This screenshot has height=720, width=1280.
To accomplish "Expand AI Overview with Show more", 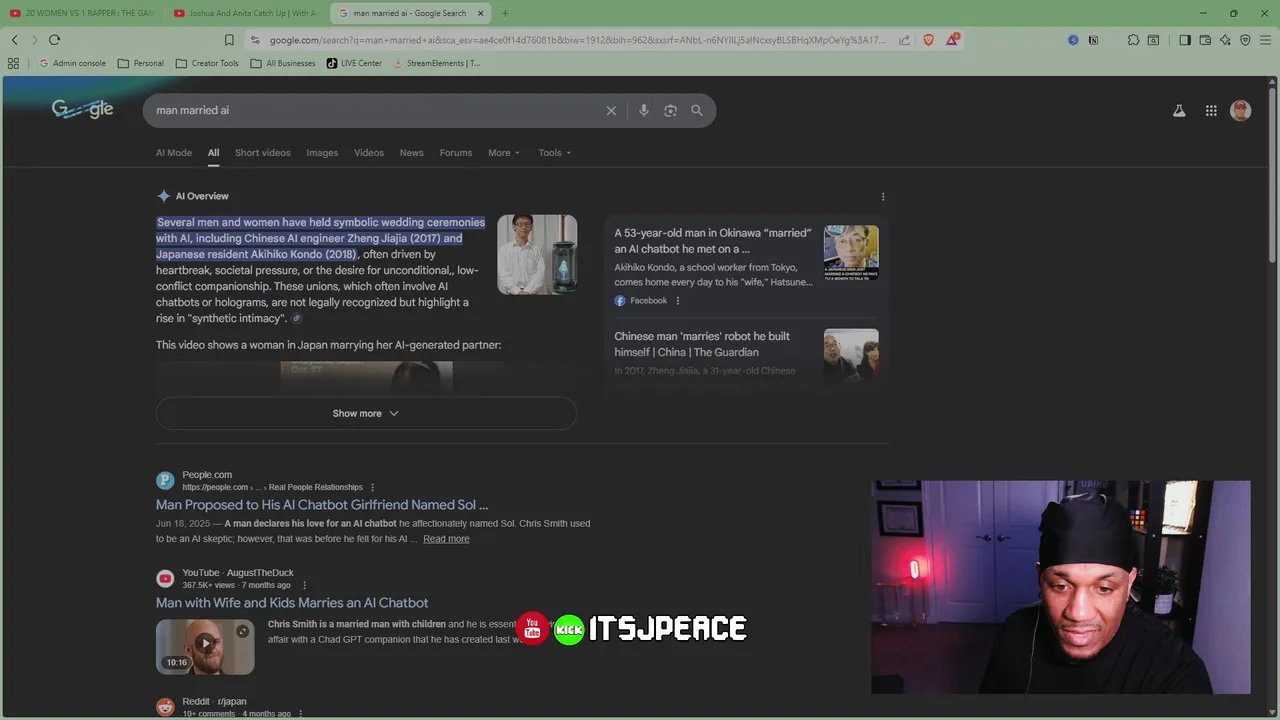I will 366,414.
